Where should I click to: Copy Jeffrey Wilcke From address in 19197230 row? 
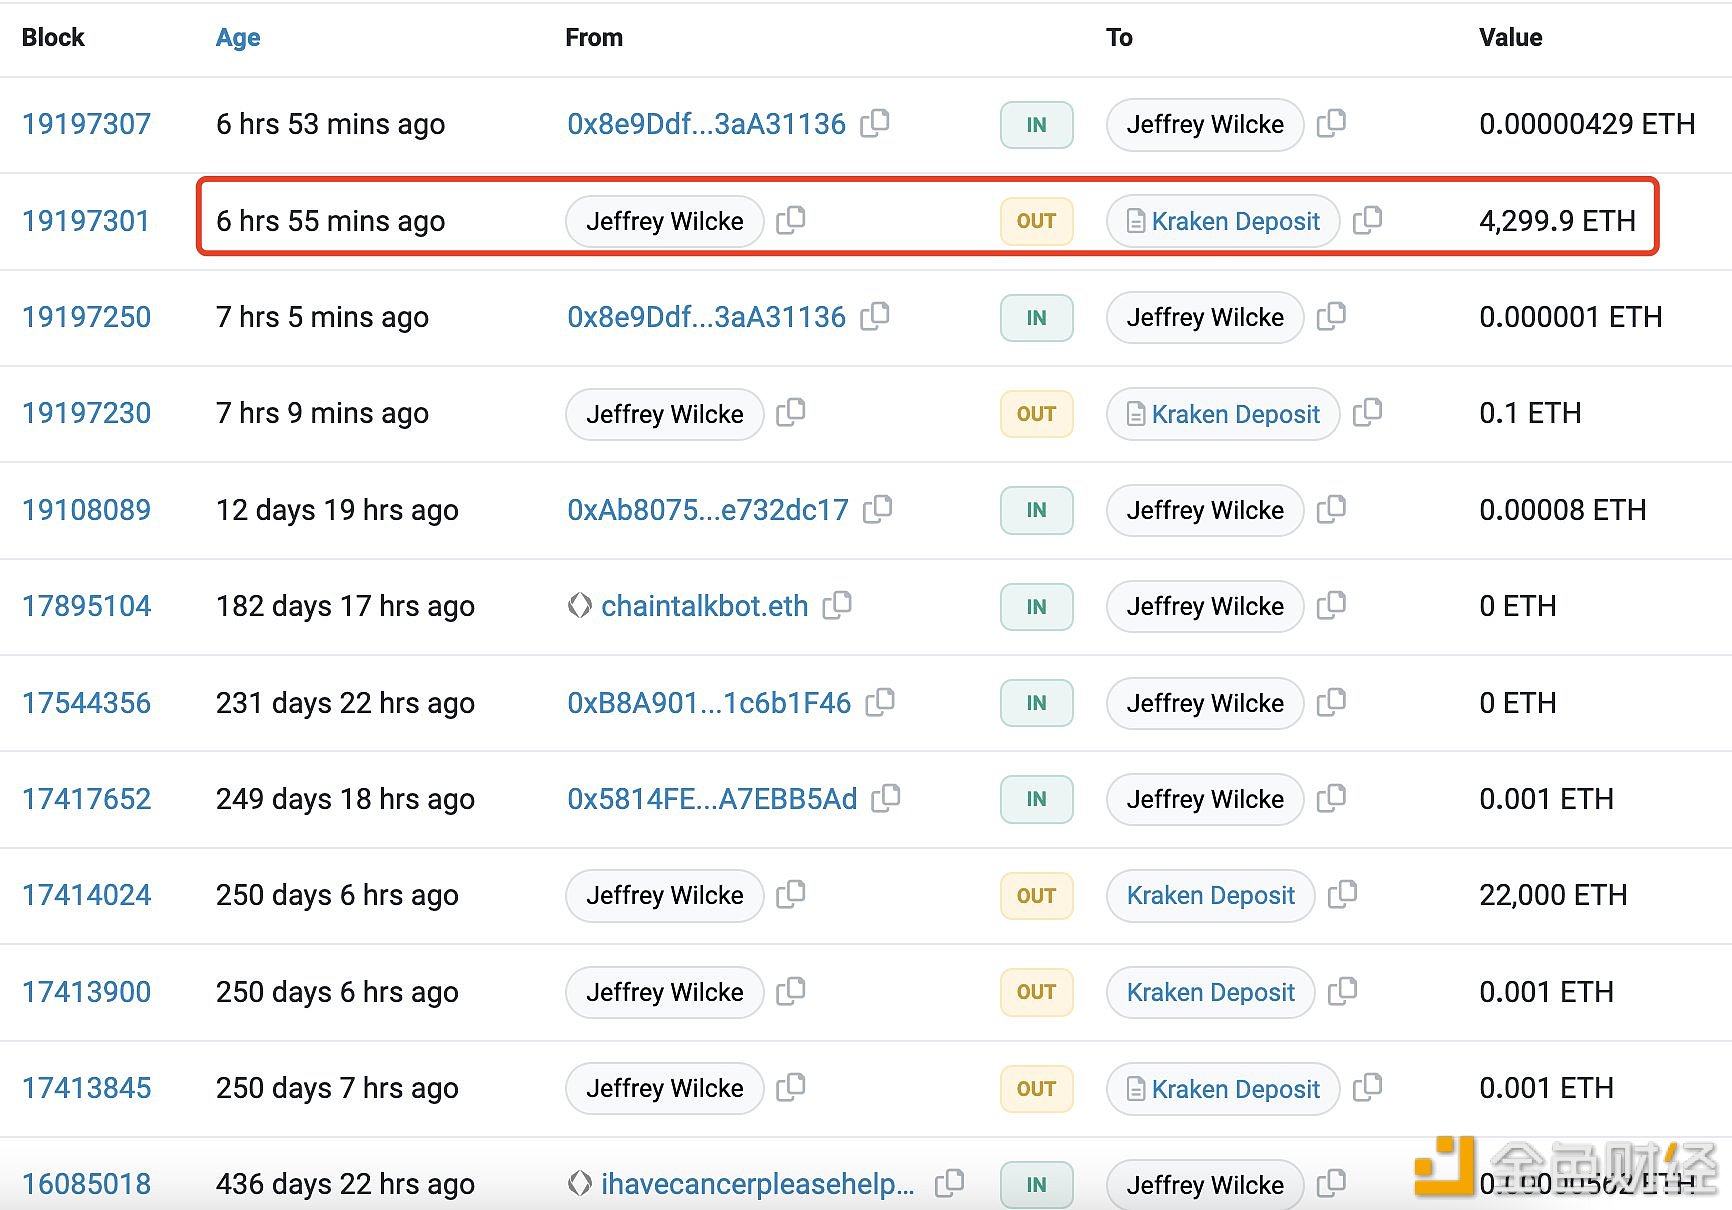791,412
